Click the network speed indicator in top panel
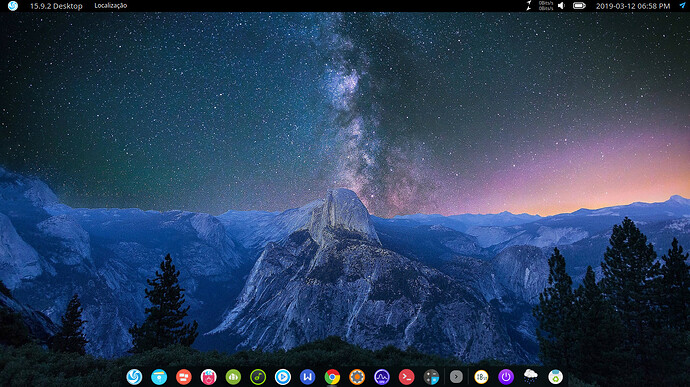The height and width of the screenshot is (387, 690). coord(540,6)
